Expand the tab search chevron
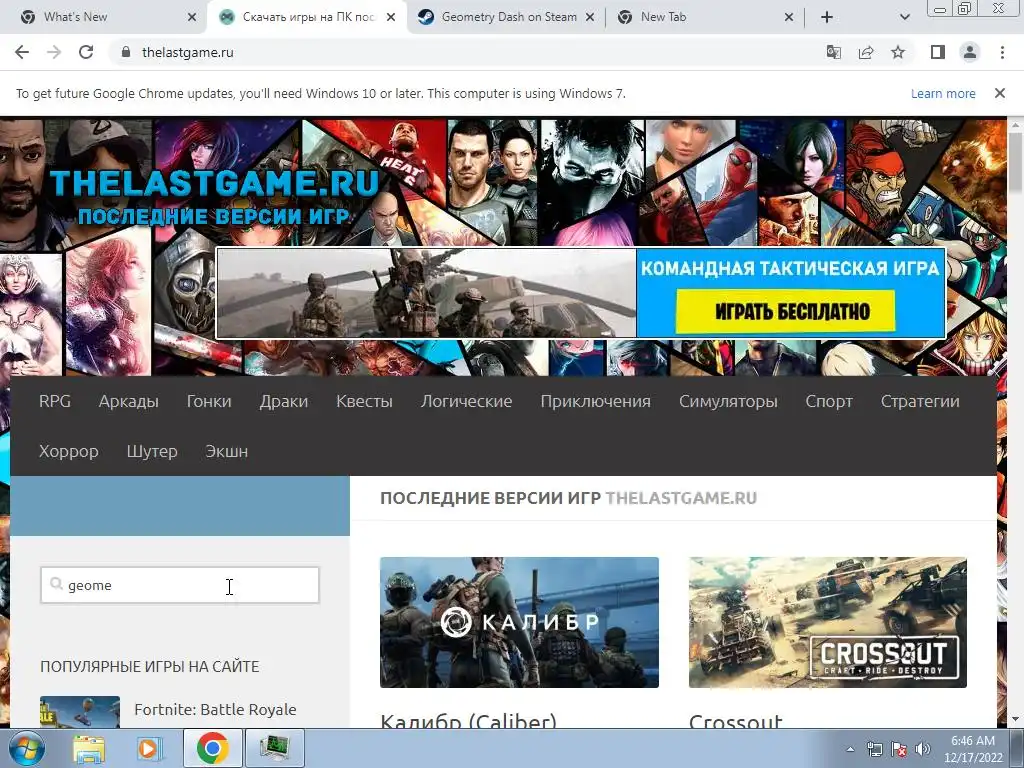The width and height of the screenshot is (1024, 768). (904, 17)
